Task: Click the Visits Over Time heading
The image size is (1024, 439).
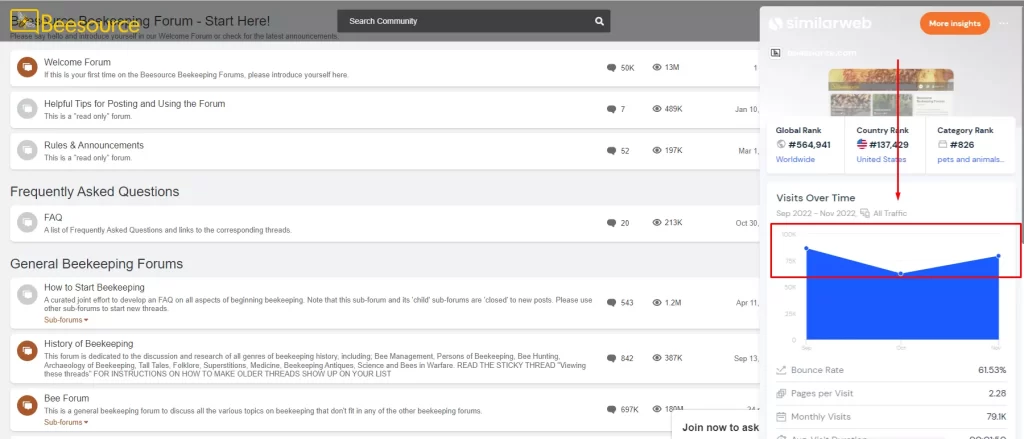Action: click(x=816, y=198)
